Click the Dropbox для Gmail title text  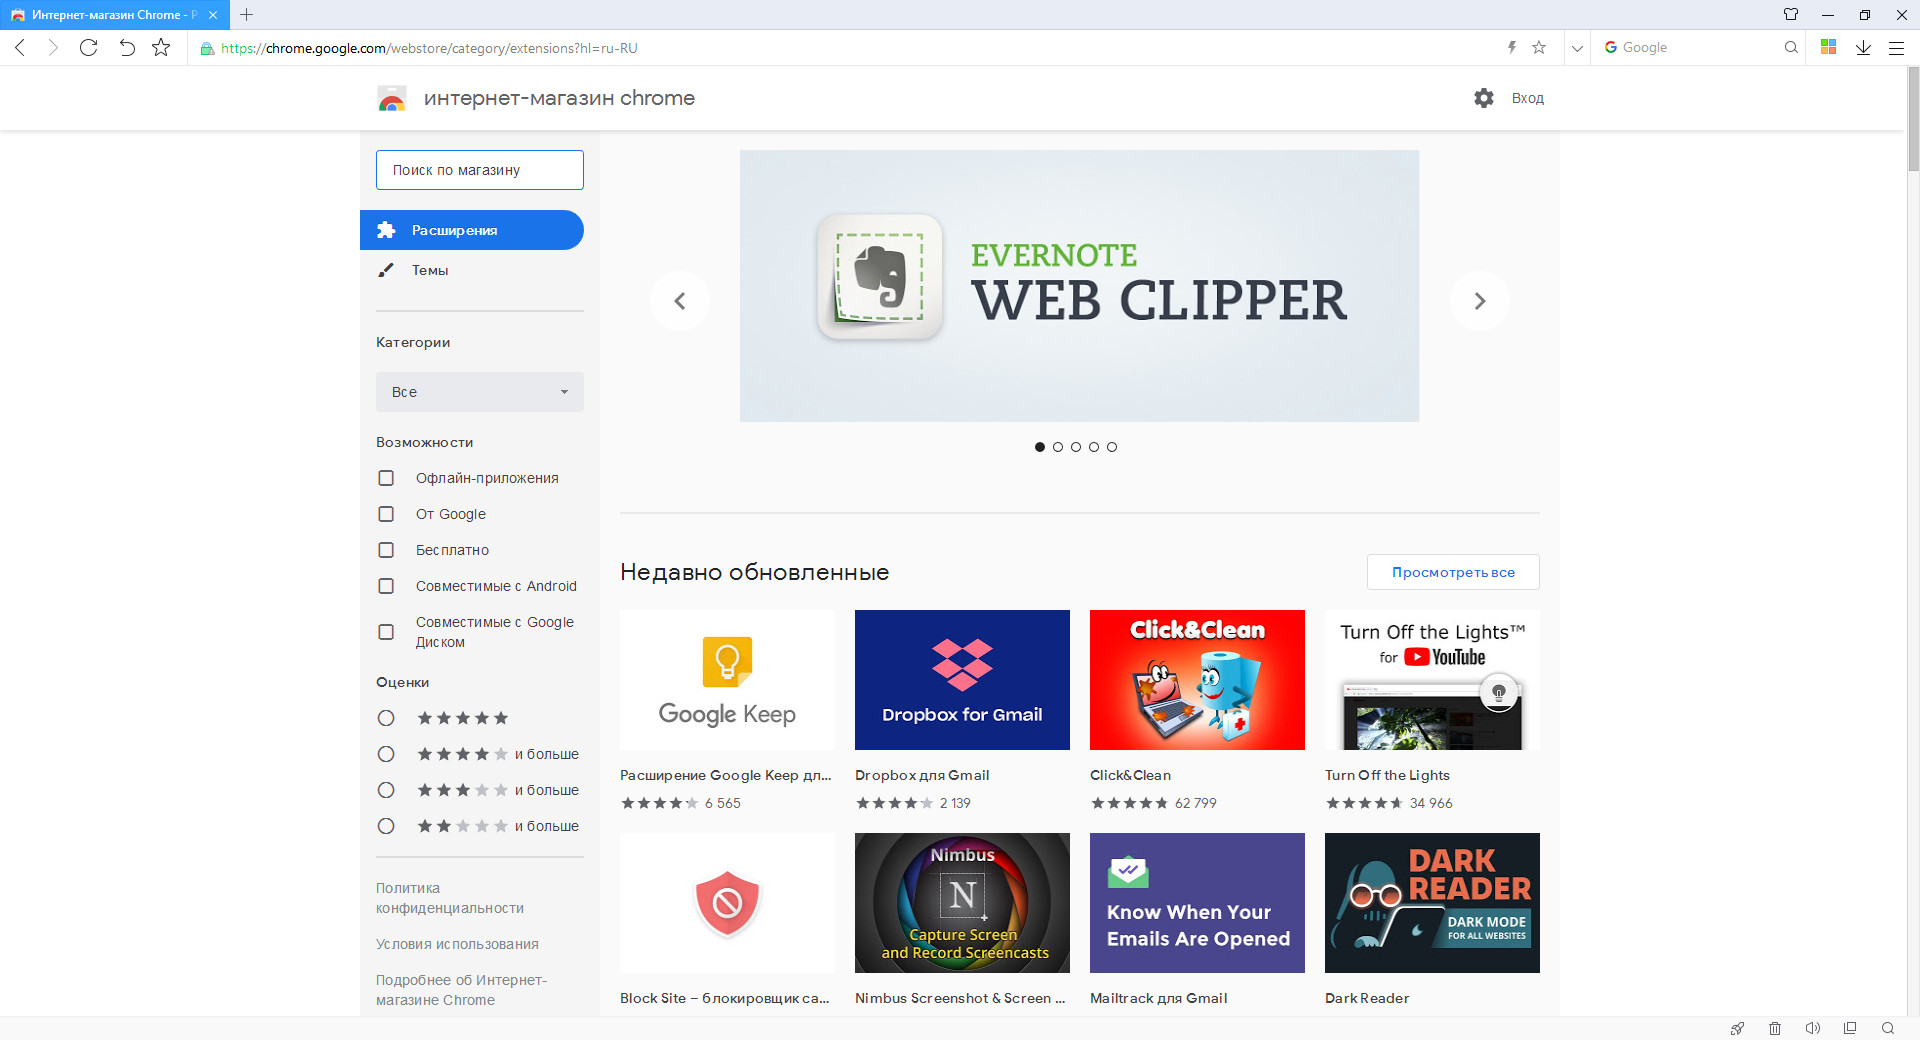point(922,775)
